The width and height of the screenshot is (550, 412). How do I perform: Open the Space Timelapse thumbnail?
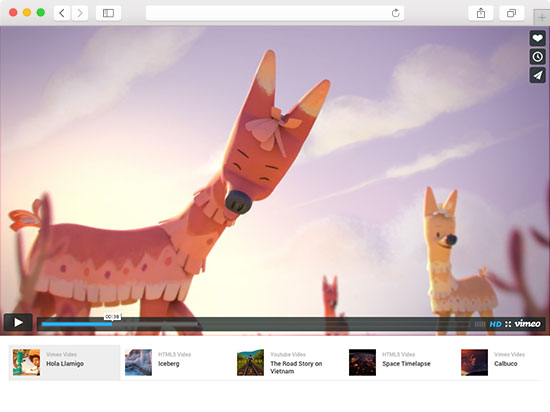point(362,362)
